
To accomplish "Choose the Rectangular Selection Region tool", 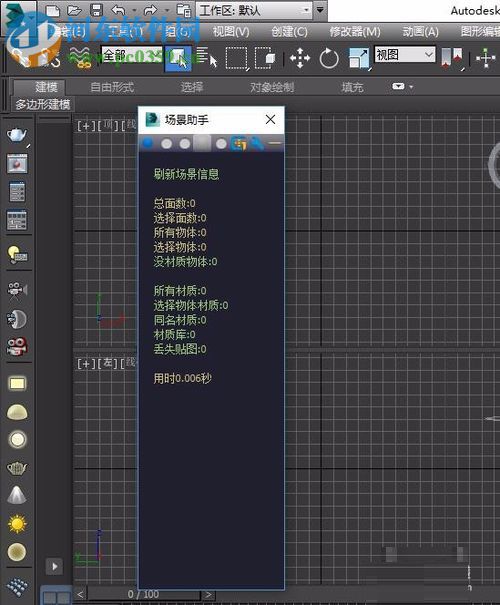I will pos(236,59).
